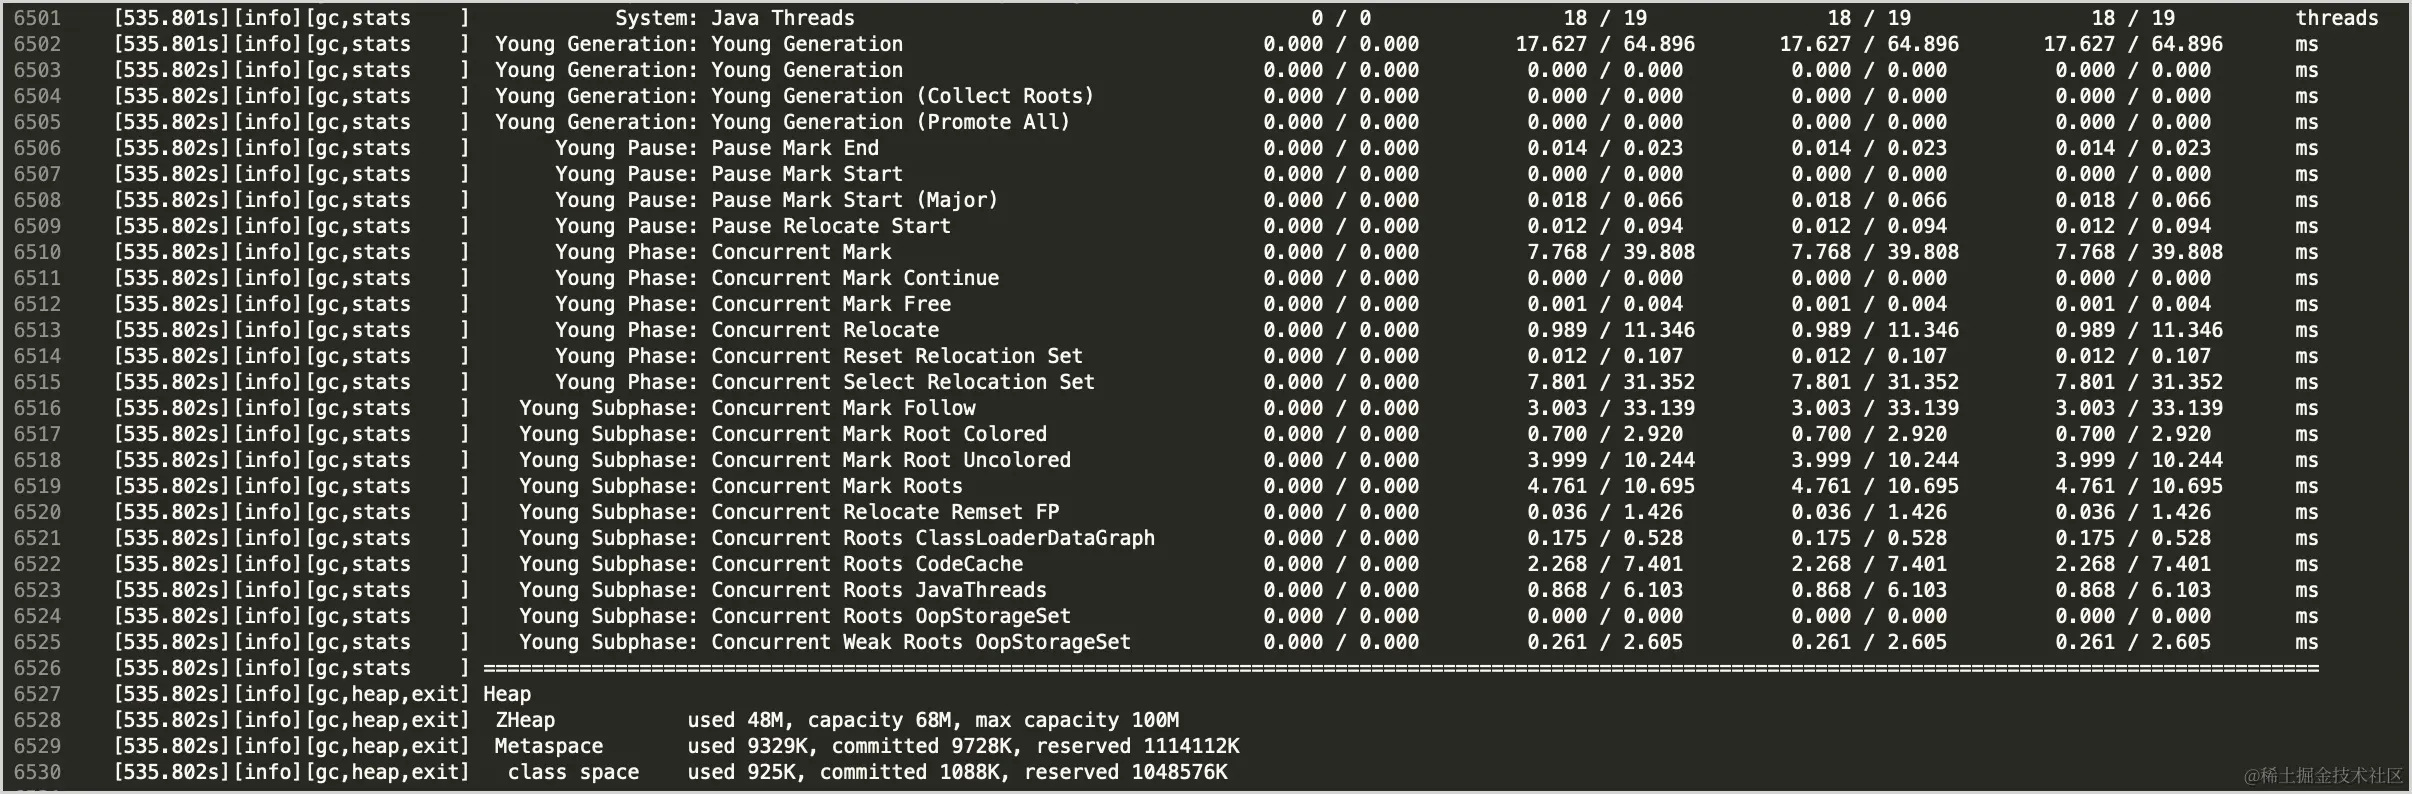This screenshot has height=794, width=2412.
Task: Click 'Concurrent Roots ClassLoaderDataGraph' text
Action: 933,538
